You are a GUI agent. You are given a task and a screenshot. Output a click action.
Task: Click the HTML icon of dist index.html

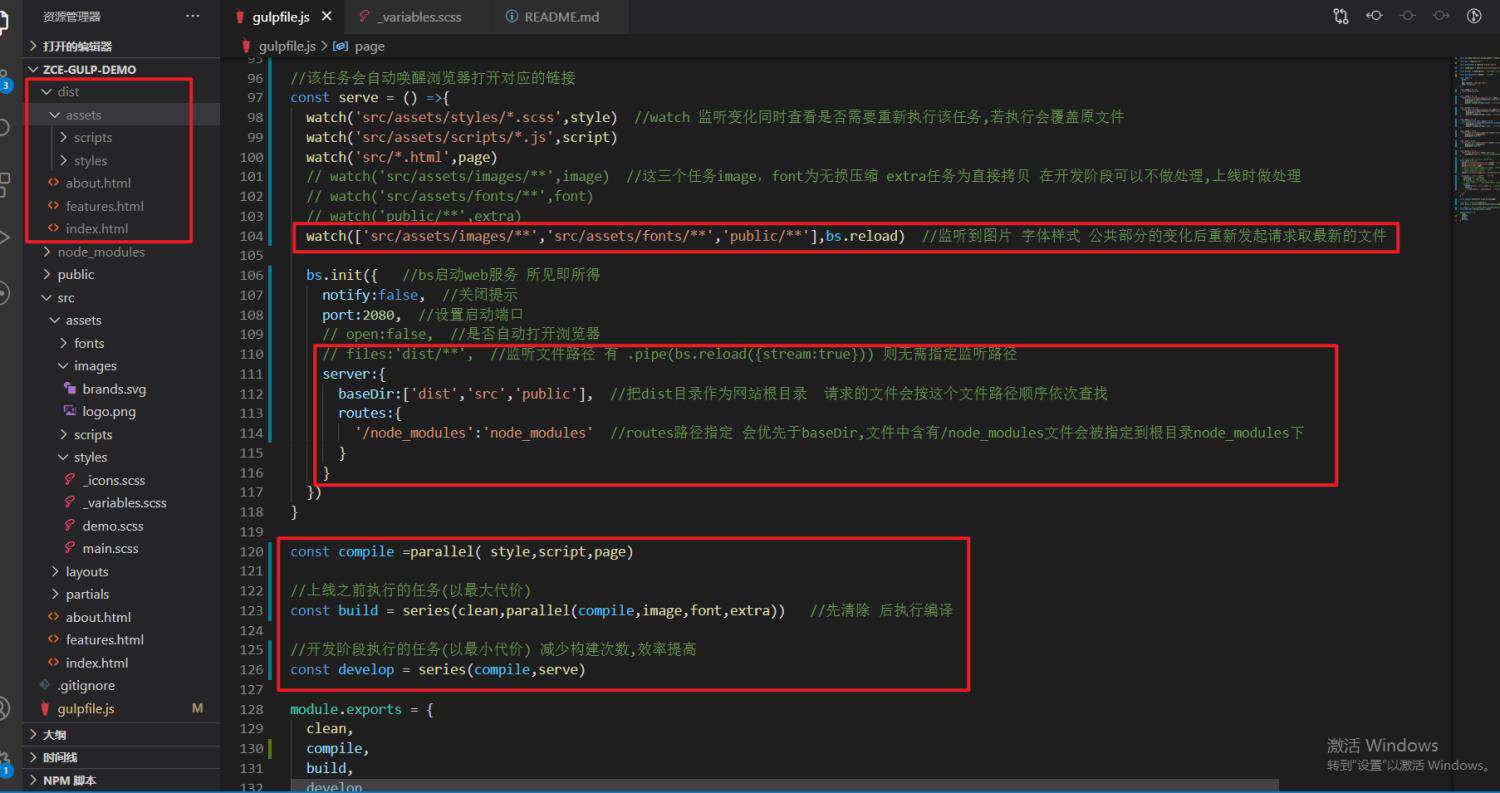(x=54, y=228)
